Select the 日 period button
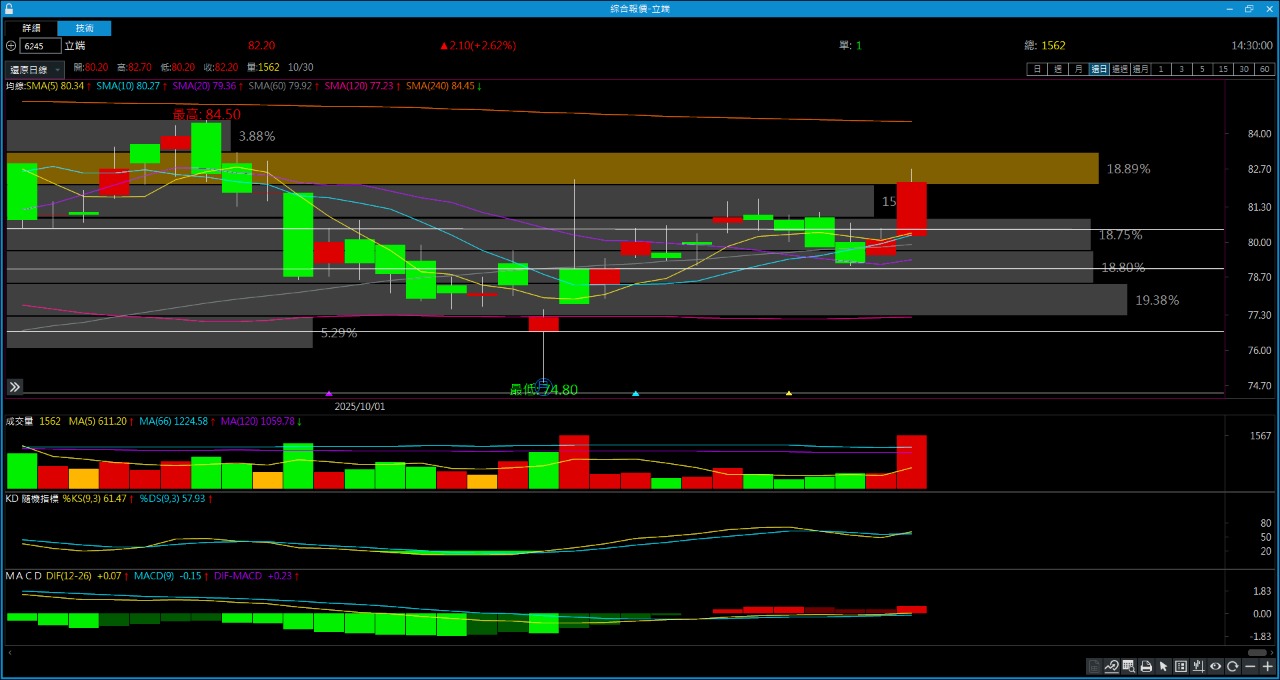This screenshot has height=680, width=1280. [x=1037, y=69]
